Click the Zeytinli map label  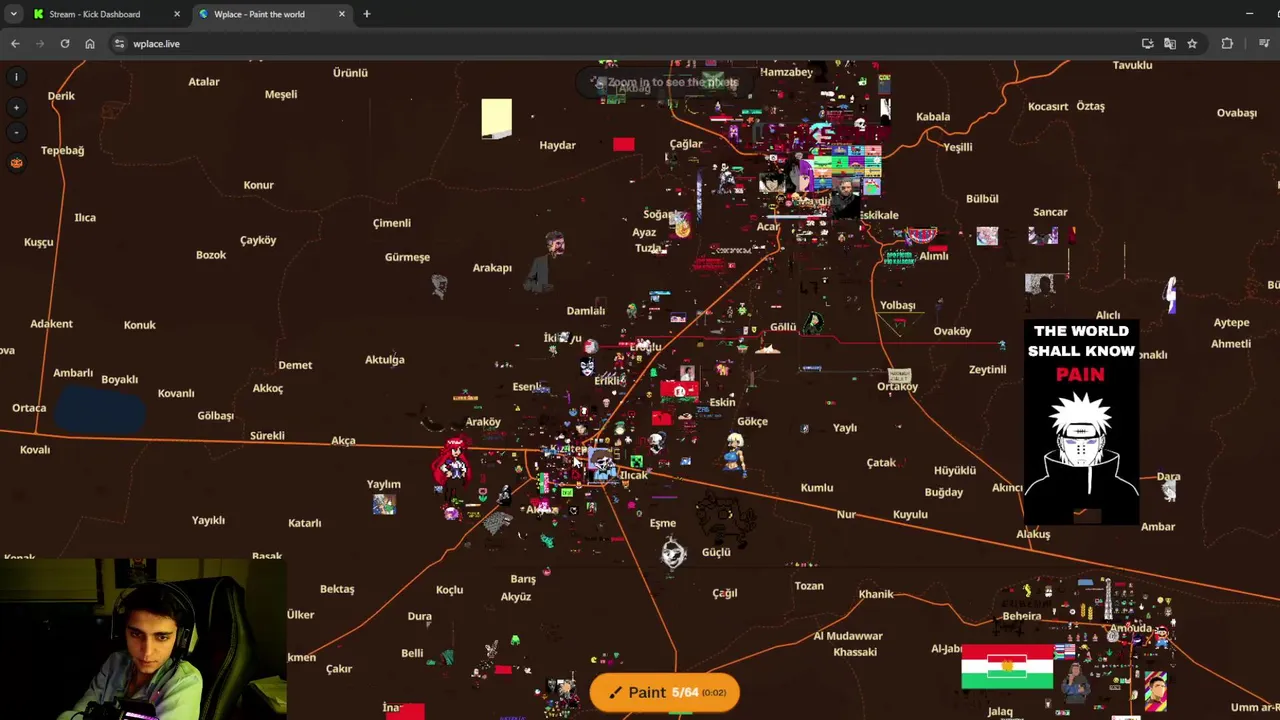(987, 370)
